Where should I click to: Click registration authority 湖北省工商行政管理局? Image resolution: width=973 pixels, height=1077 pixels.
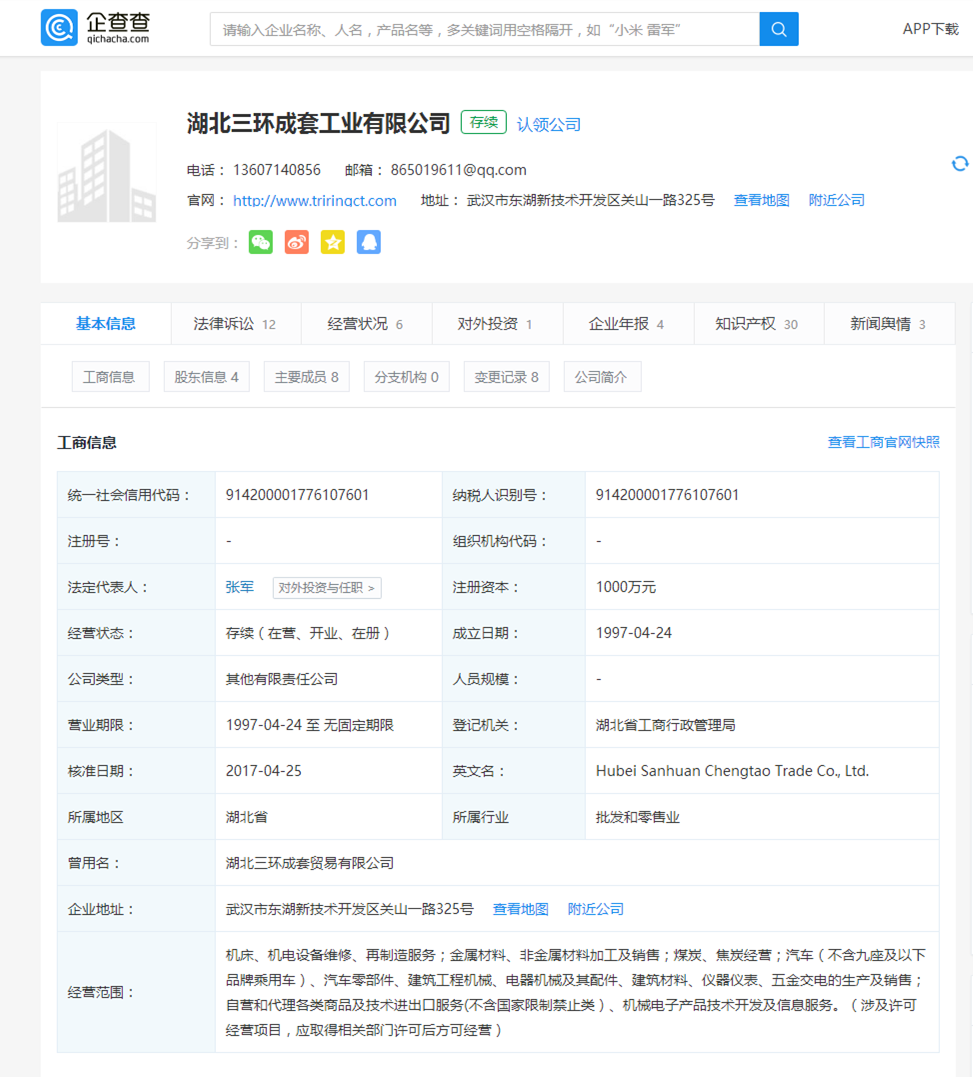click(x=665, y=725)
